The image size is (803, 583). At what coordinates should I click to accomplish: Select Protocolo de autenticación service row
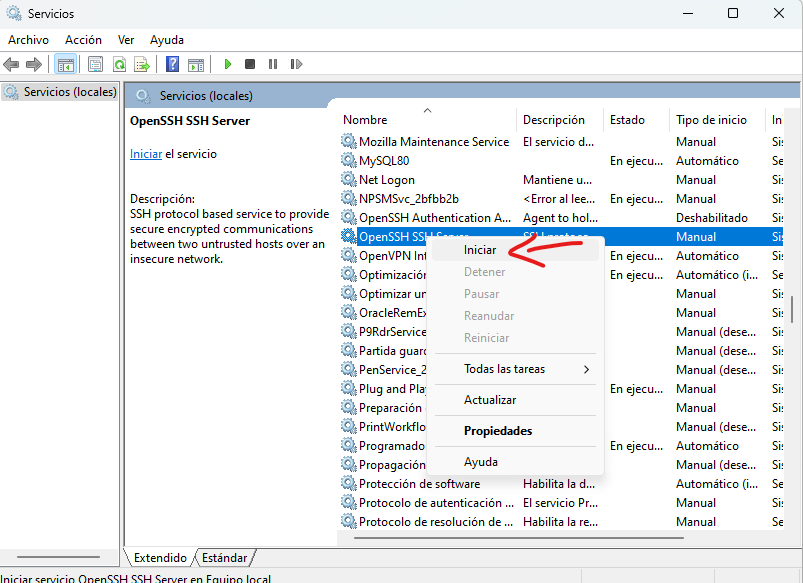click(x=562, y=502)
